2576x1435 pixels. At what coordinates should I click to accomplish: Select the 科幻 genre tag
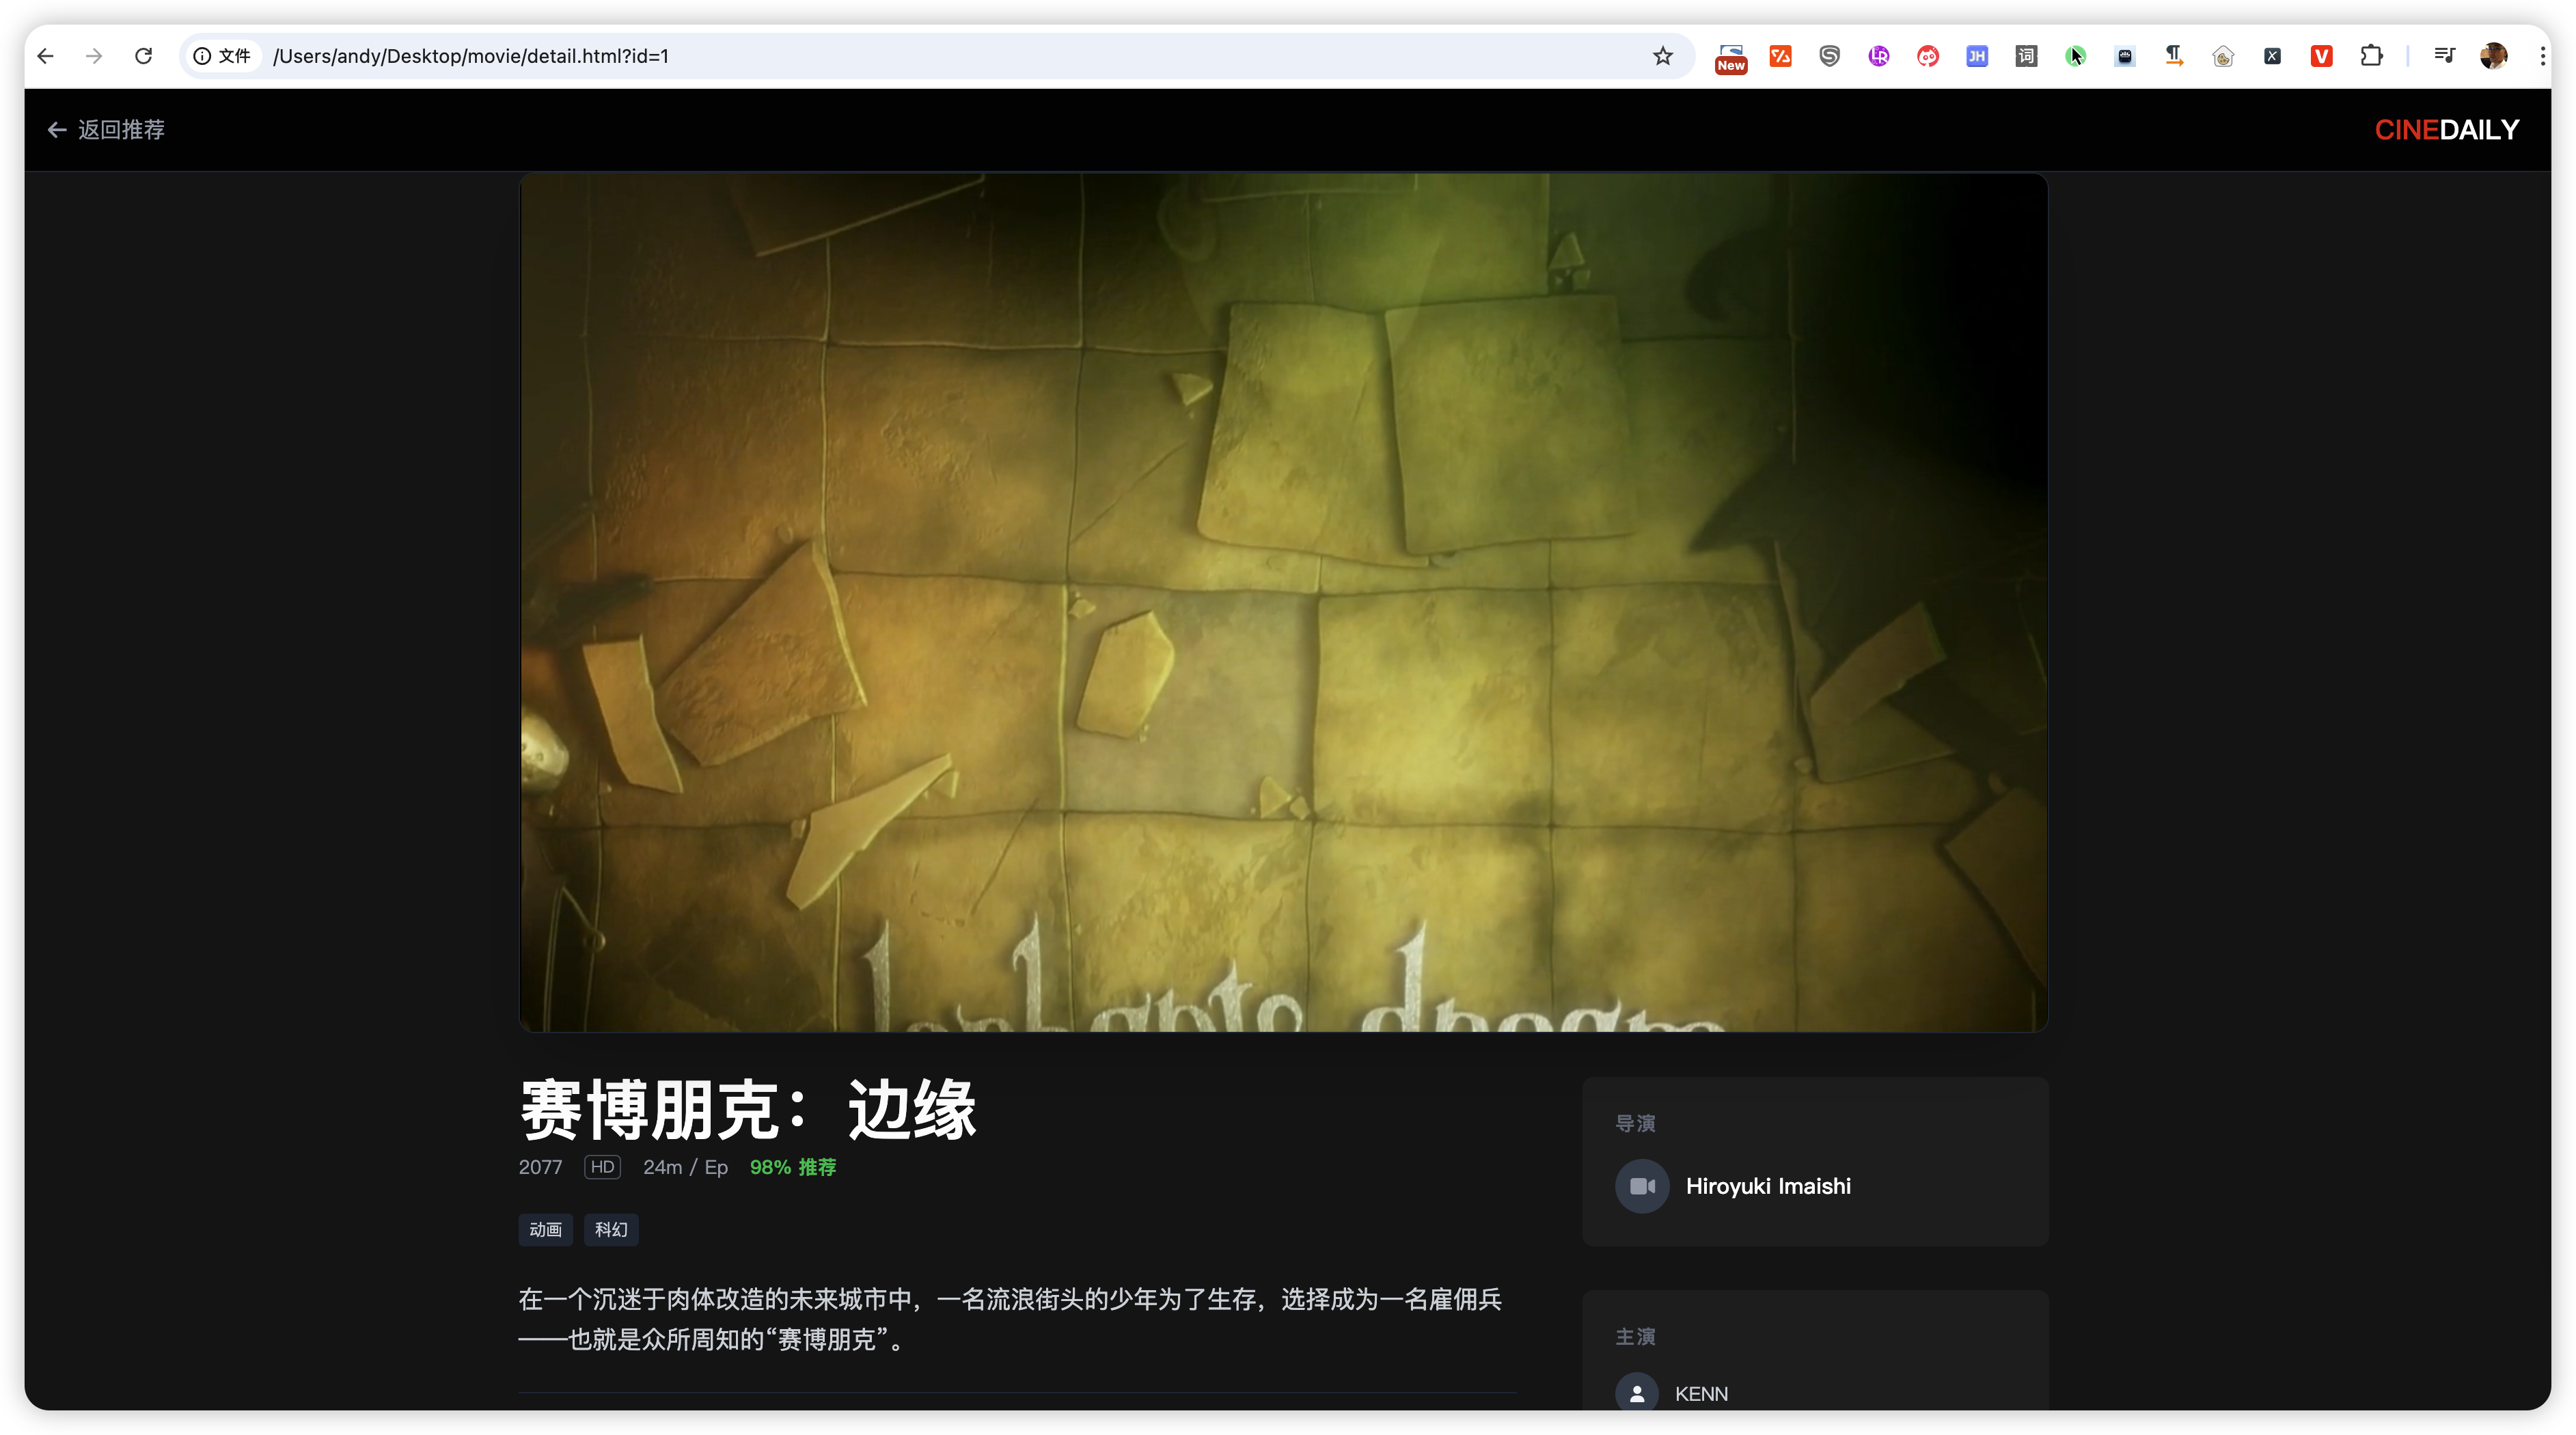pos(611,1229)
